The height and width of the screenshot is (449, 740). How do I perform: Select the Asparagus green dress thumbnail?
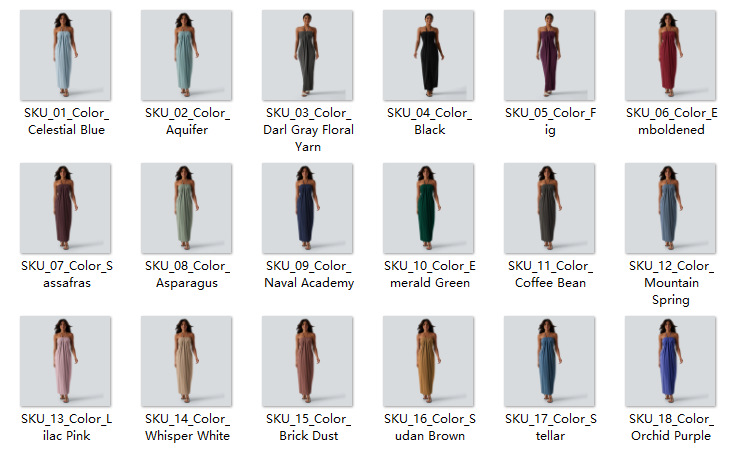(x=186, y=208)
